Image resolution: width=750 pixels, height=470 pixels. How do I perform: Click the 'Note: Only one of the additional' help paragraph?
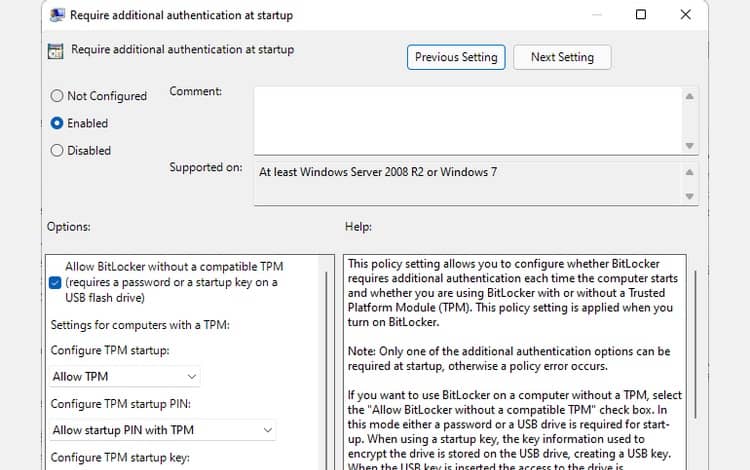509,359
